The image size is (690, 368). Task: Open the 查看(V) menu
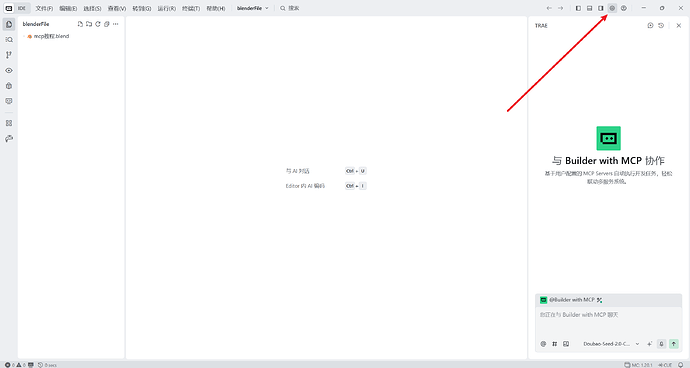click(117, 8)
